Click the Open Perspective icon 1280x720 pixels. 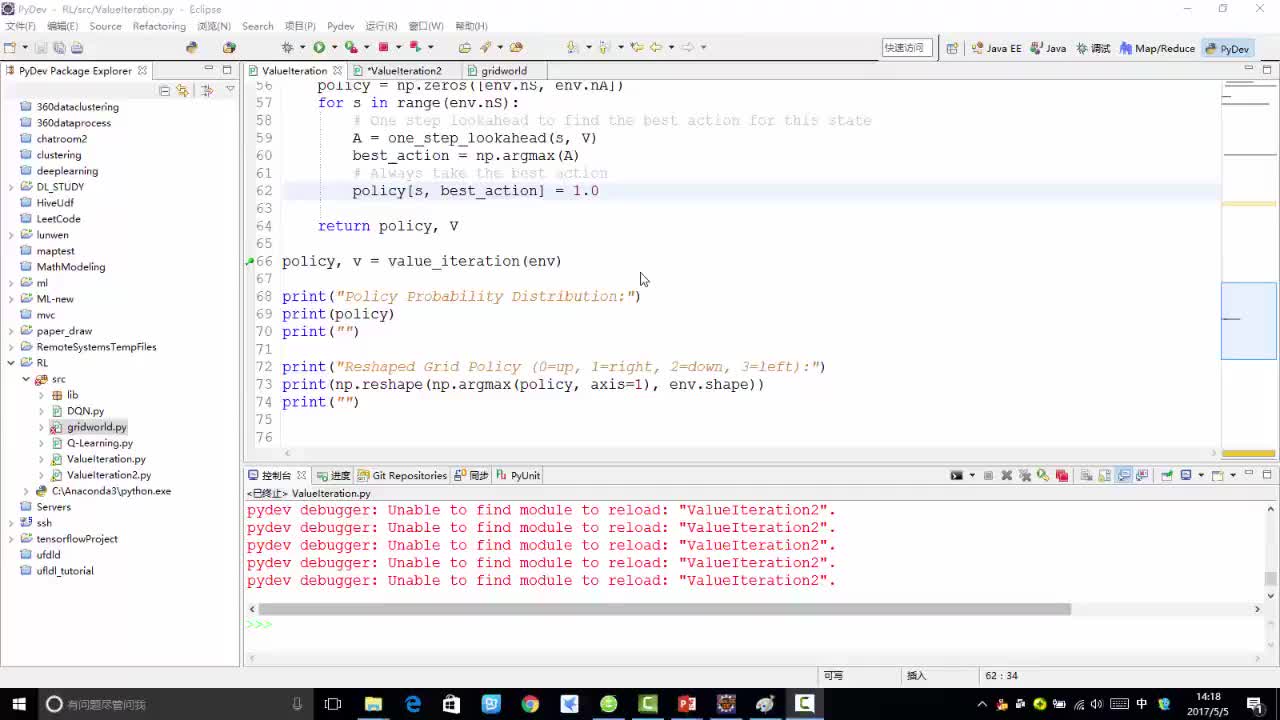(952, 48)
